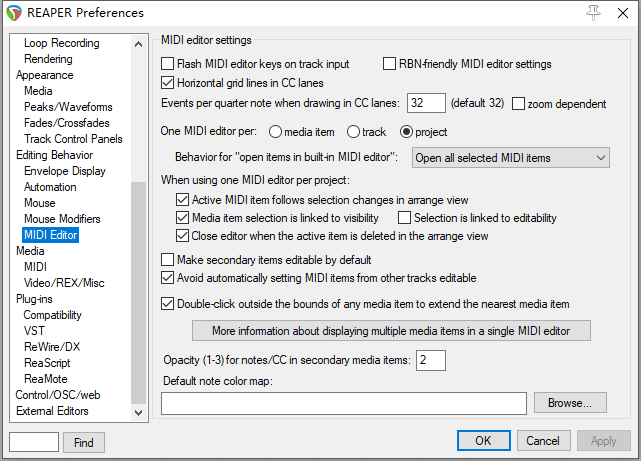Select the media item radio button
This screenshot has width=641, height=461.
point(275,132)
